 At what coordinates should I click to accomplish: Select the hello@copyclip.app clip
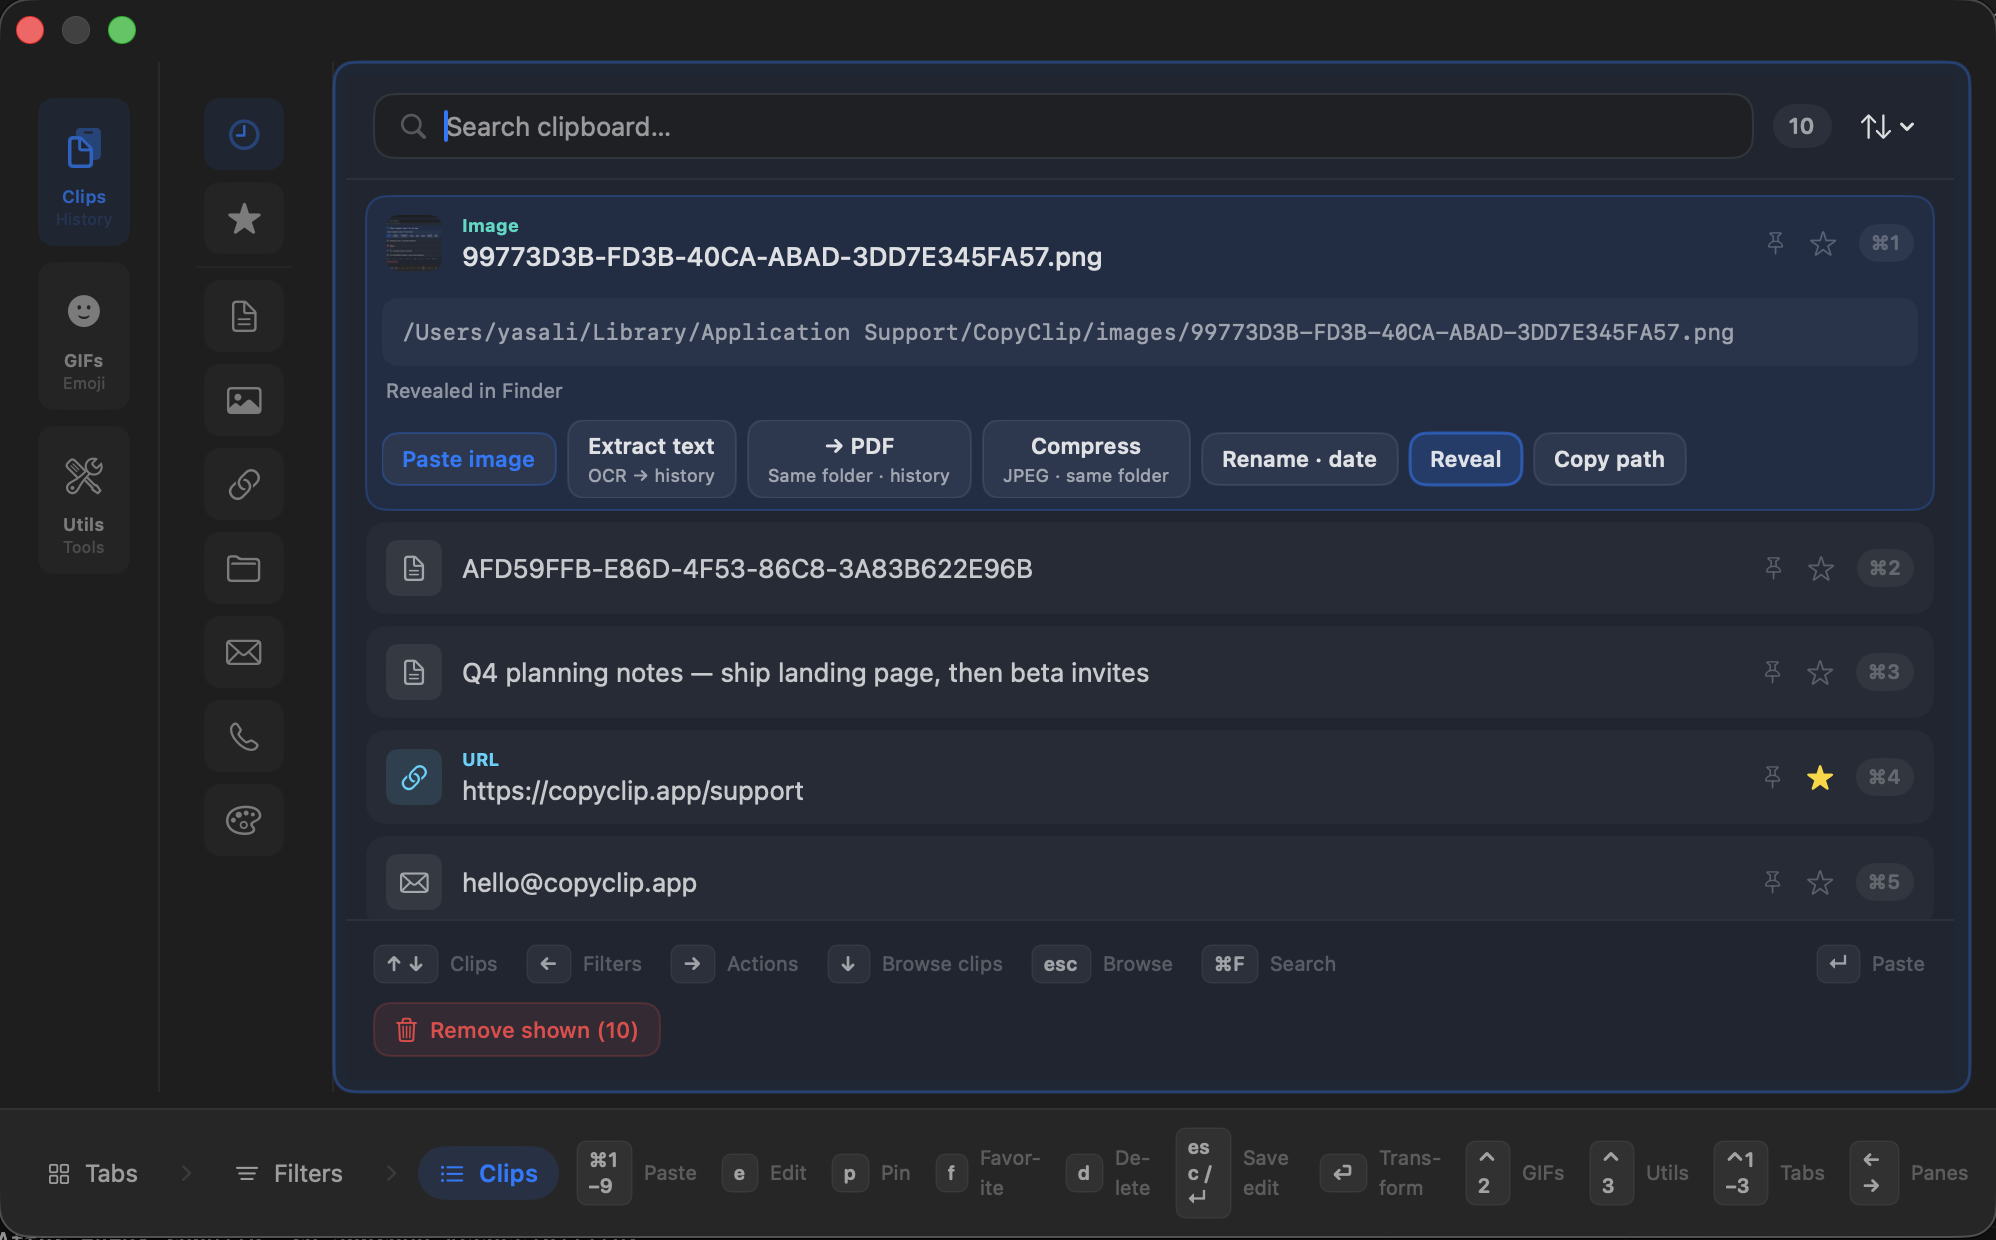click(1150, 880)
